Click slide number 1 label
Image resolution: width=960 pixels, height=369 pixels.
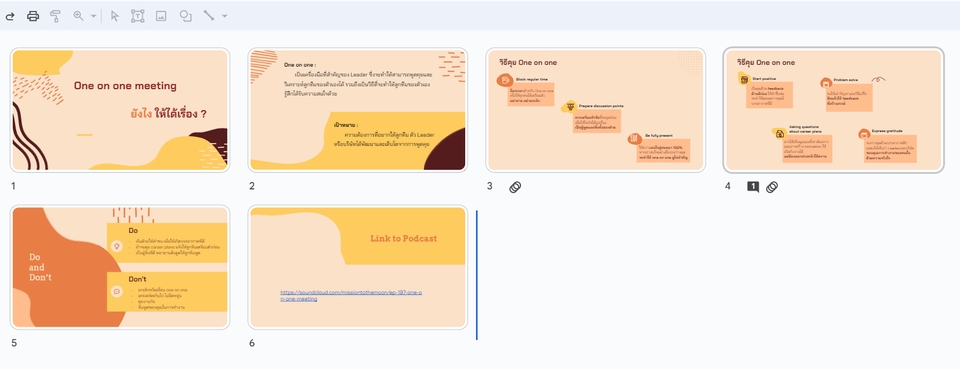tap(13, 186)
